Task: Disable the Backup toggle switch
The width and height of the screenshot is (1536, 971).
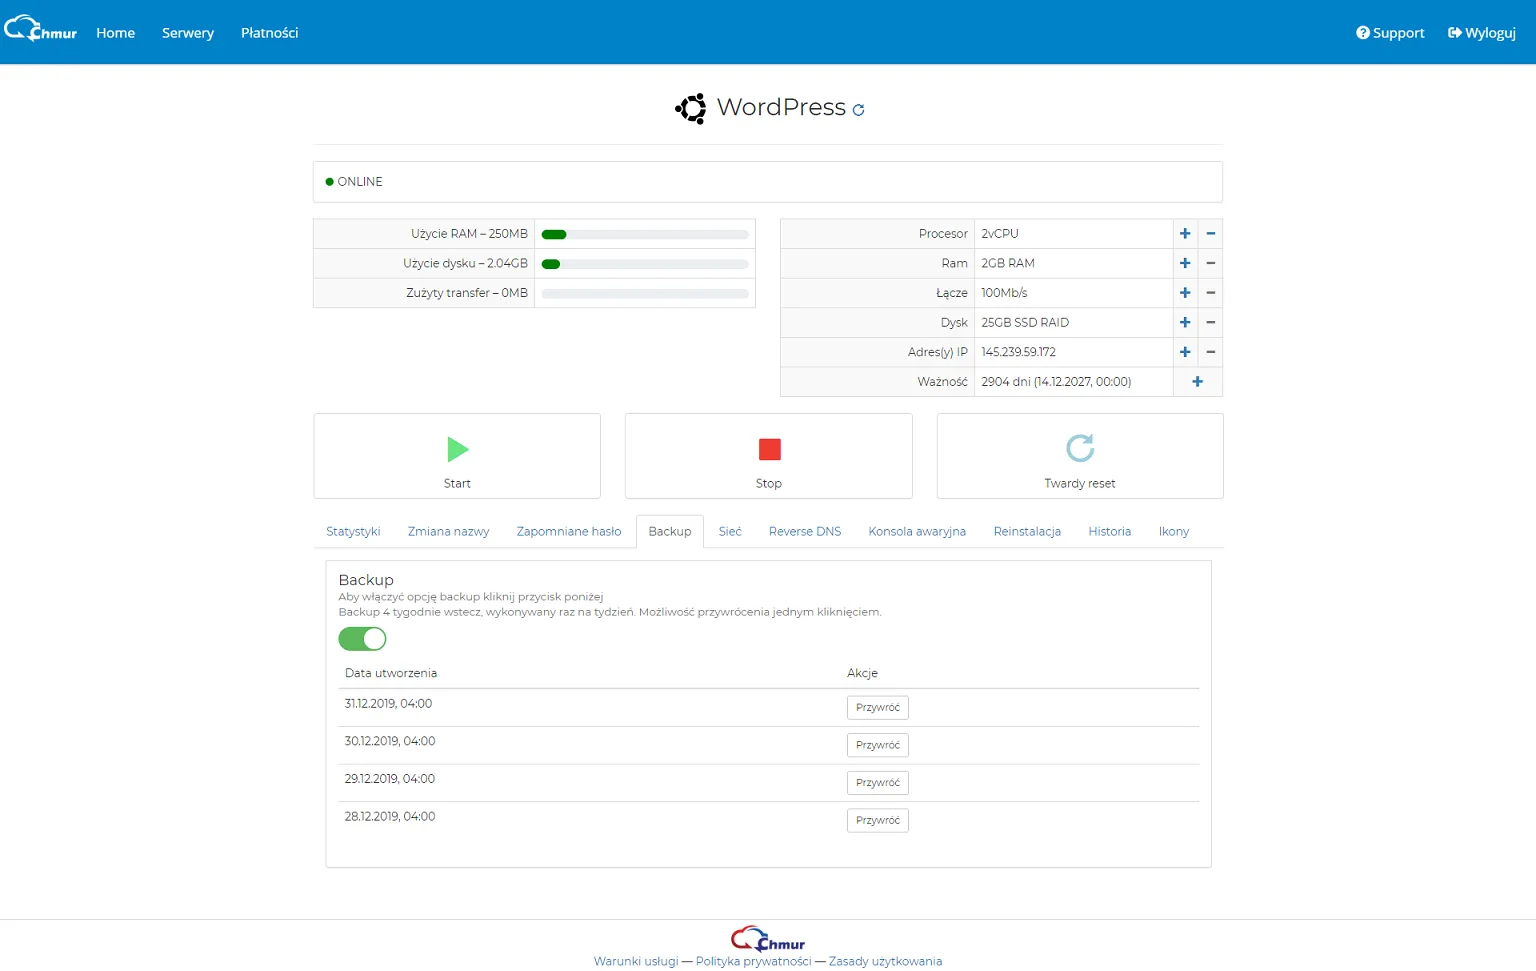Action: [362, 639]
